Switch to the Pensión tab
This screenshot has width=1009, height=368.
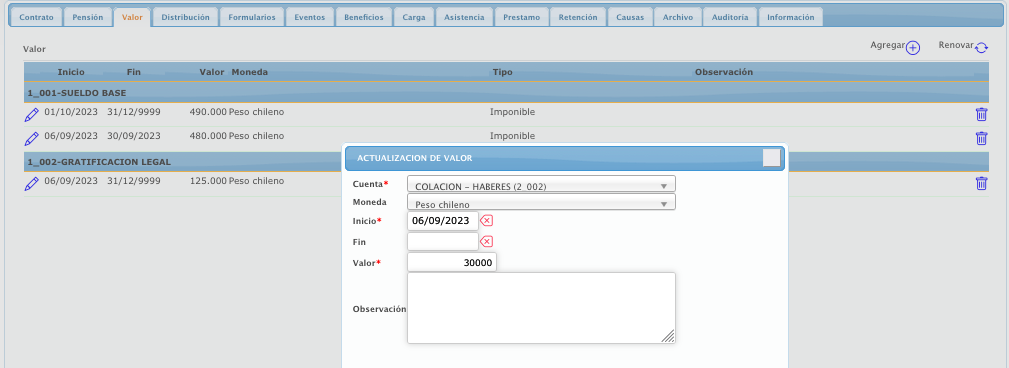pyautogui.click(x=88, y=17)
